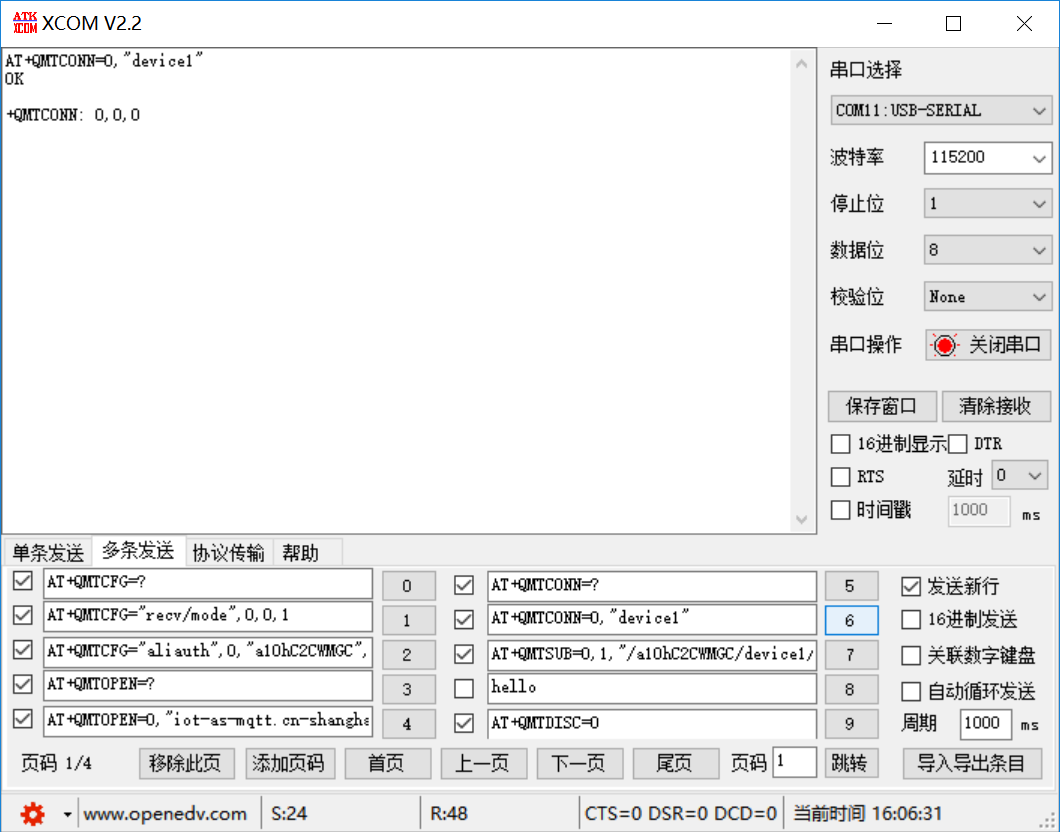Click the 清除接收 clear receive button
1060x832 pixels.
click(x=994, y=406)
